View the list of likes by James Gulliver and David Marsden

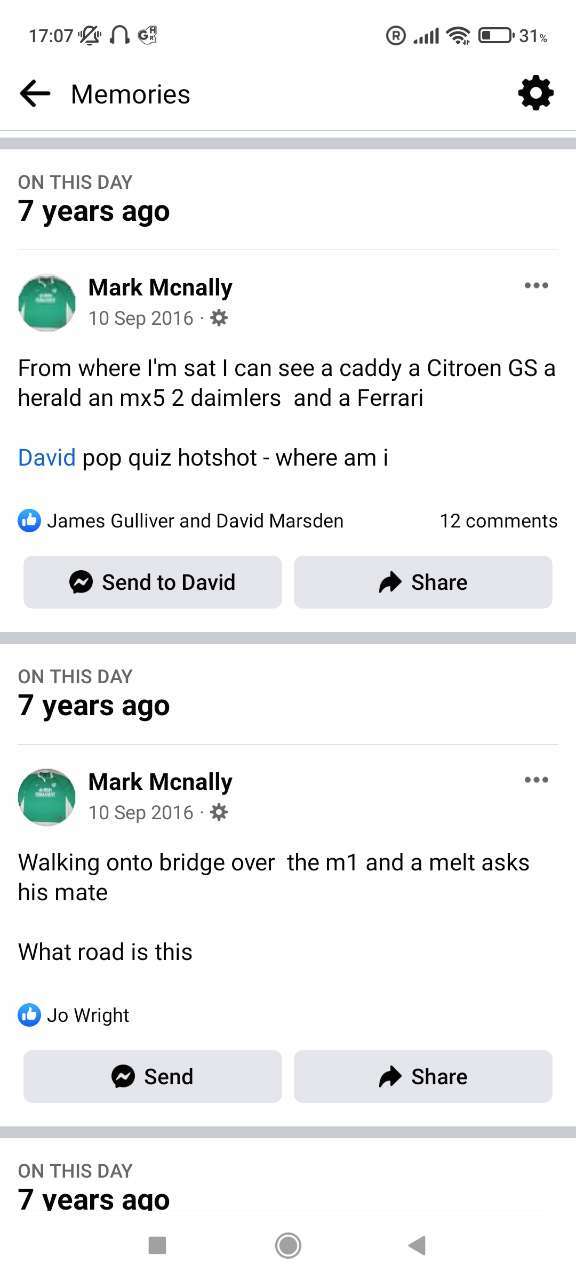195,521
